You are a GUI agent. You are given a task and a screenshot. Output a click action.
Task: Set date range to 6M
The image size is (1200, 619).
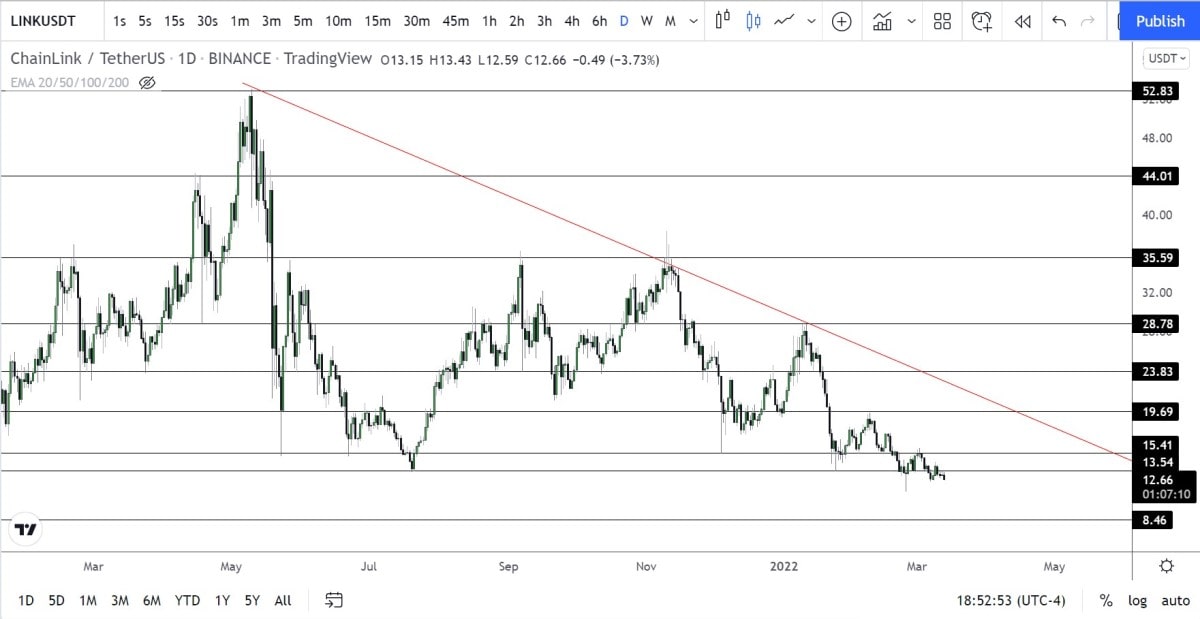coord(152,600)
